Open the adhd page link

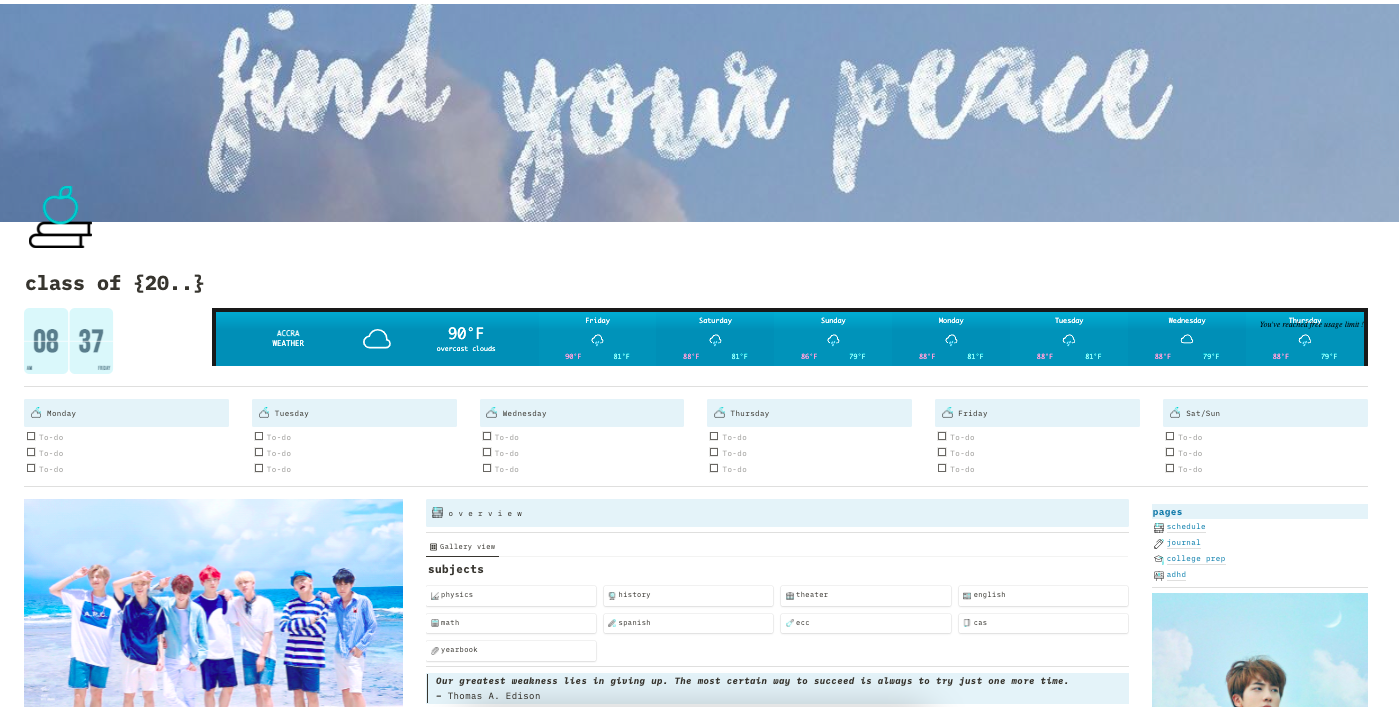pyautogui.click(x=1174, y=574)
